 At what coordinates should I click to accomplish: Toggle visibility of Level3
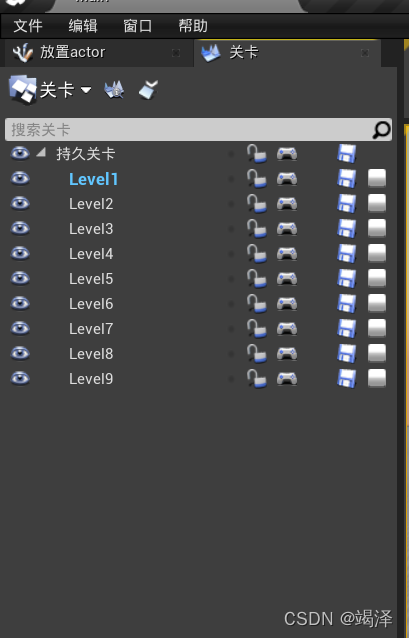click(x=20, y=228)
